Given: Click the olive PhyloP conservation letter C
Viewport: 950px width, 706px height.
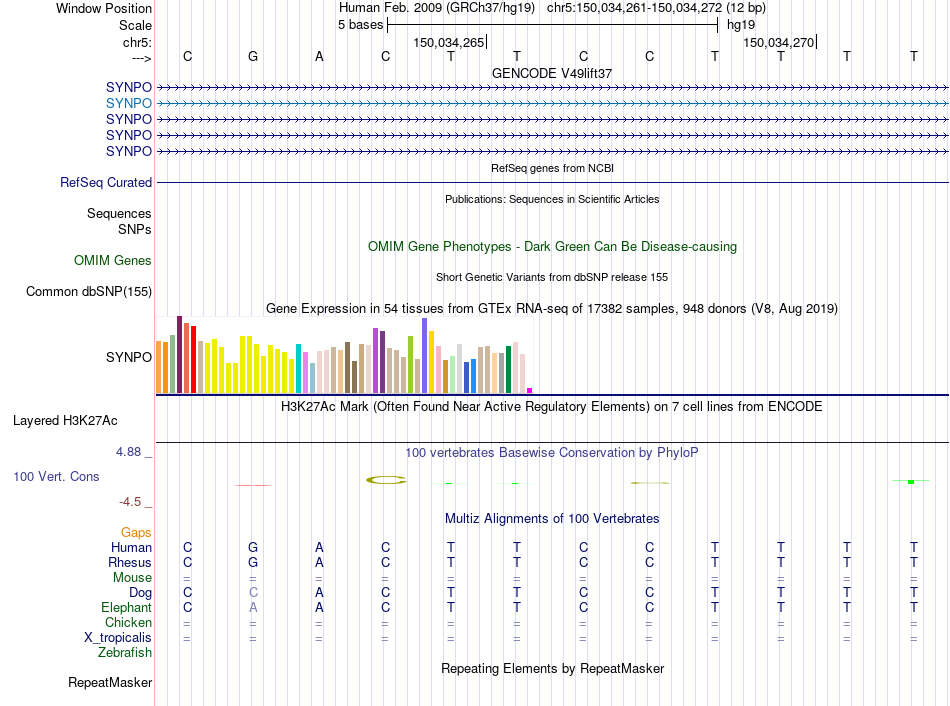Looking at the screenshot, I should pyautogui.click(x=386, y=480).
